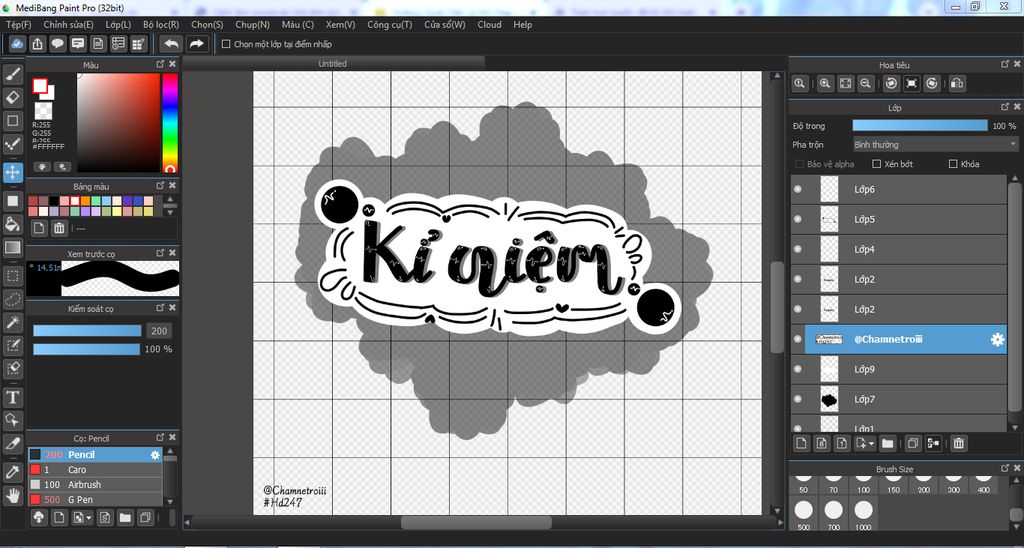
Task: Pick the Bucket fill tool
Action: pos(12,224)
